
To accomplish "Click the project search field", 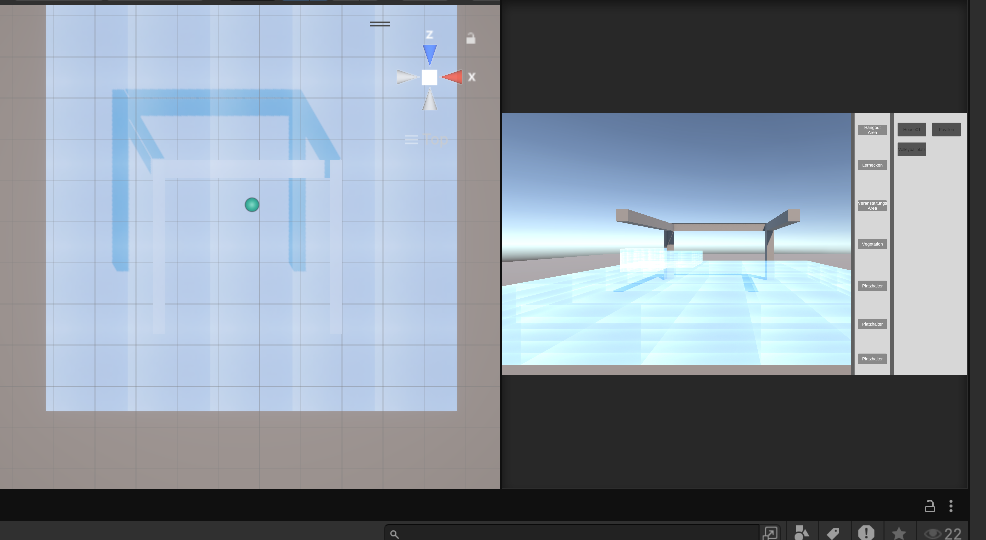I will point(575,533).
